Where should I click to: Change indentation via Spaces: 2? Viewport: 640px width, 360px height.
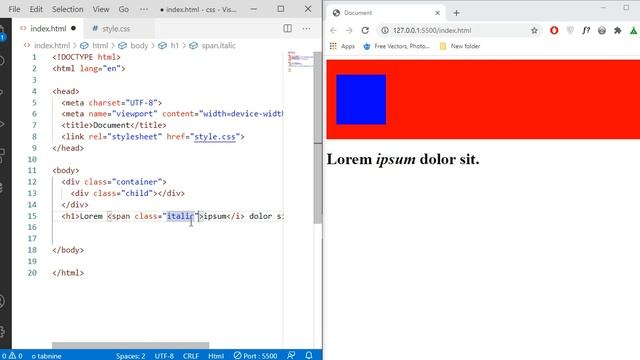click(x=131, y=356)
